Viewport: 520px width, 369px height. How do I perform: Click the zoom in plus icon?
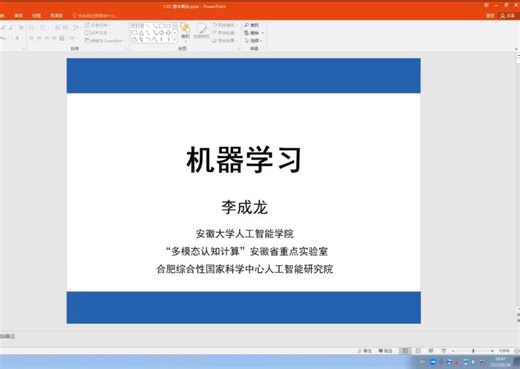(492, 351)
